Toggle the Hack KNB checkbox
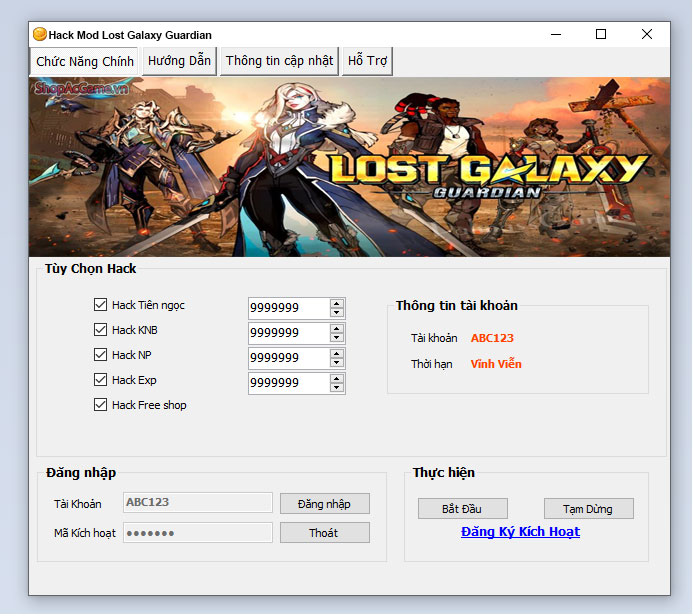This screenshot has height=616, width=693. pyautogui.click(x=100, y=330)
